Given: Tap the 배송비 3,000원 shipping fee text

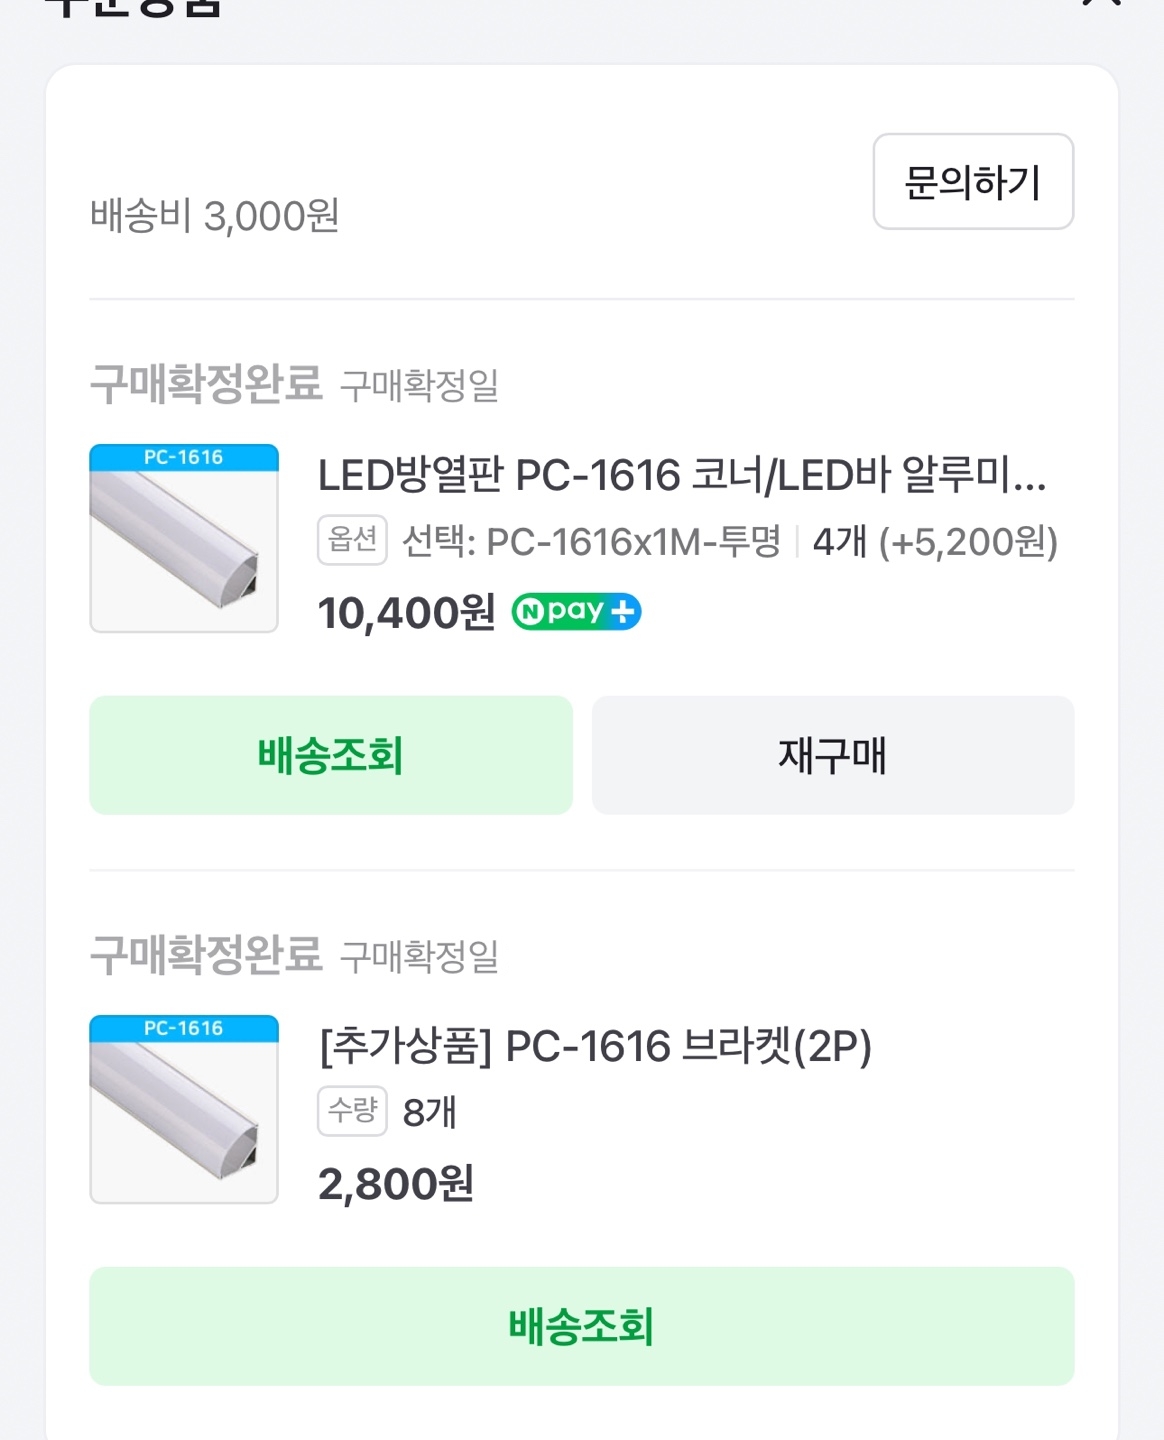Looking at the screenshot, I should pyautogui.click(x=215, y=216).
